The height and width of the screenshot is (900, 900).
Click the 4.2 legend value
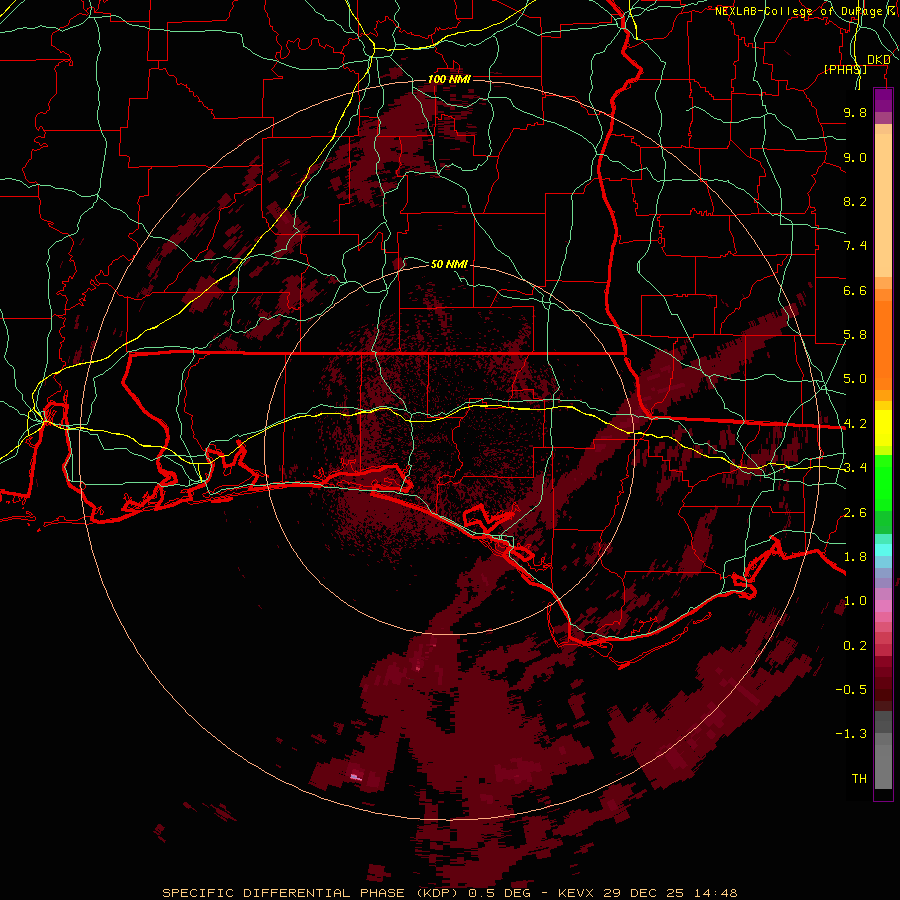coord(855,424)
